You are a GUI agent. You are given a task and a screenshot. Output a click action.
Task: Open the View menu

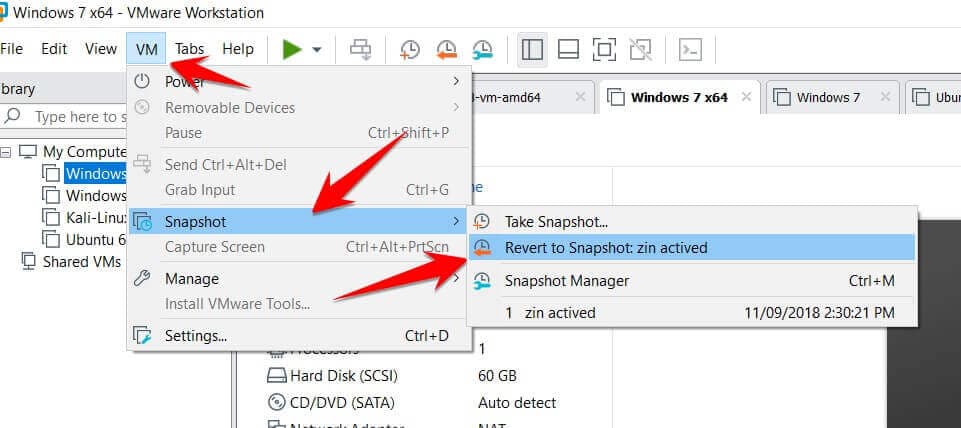pyautogui.click(x=101, y=49)
